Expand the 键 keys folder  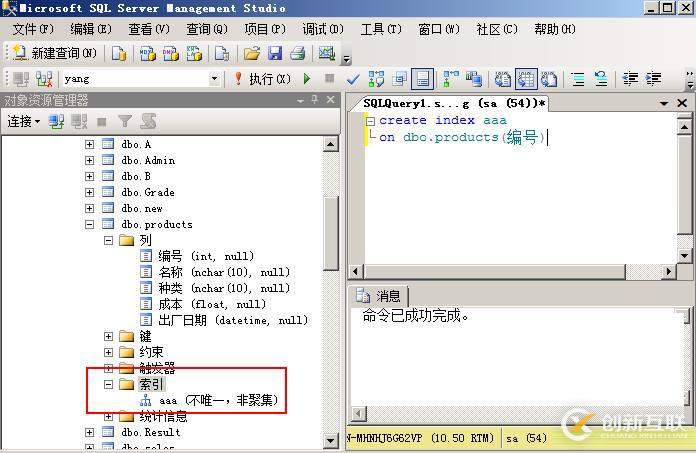tap(108, 336)
